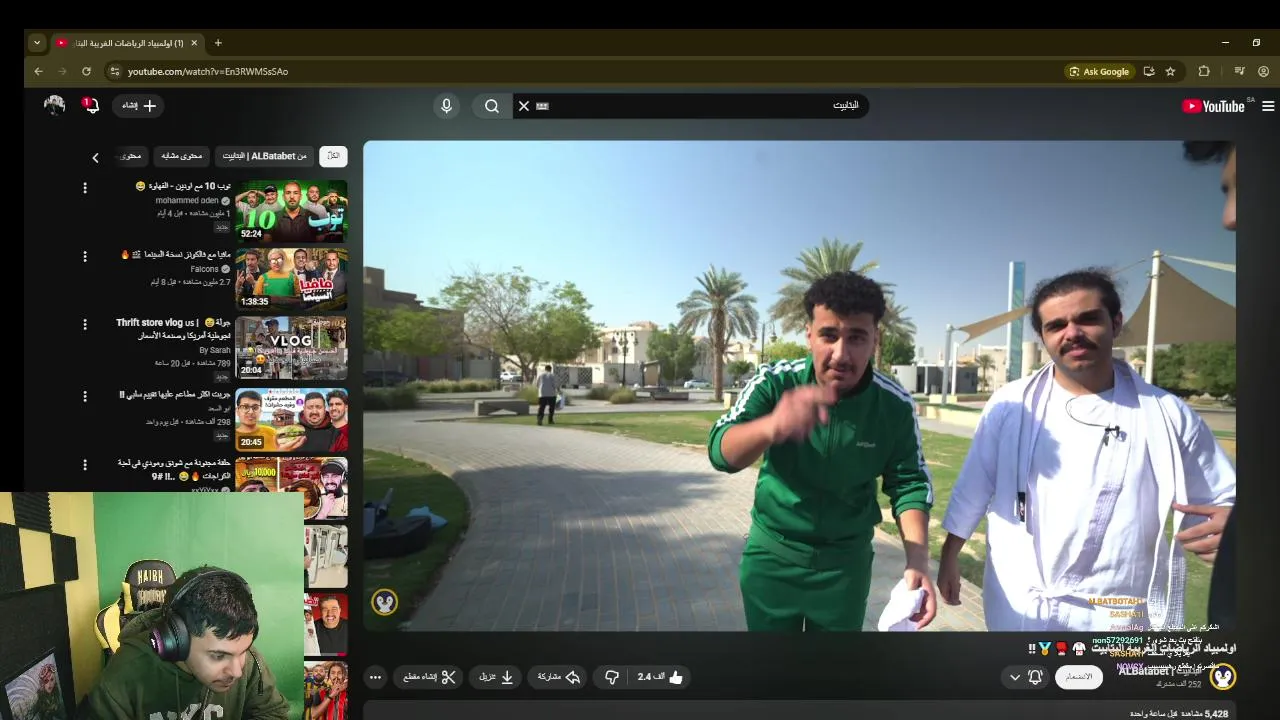Open Falcons mafia video thumbnail 1:38:35

[x=291, y=279]
